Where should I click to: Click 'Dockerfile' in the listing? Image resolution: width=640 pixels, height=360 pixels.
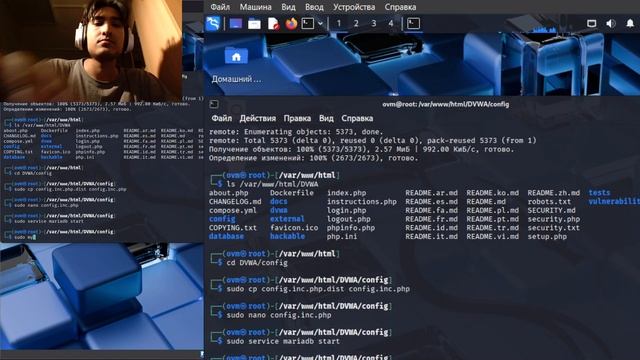pos(291,193)
